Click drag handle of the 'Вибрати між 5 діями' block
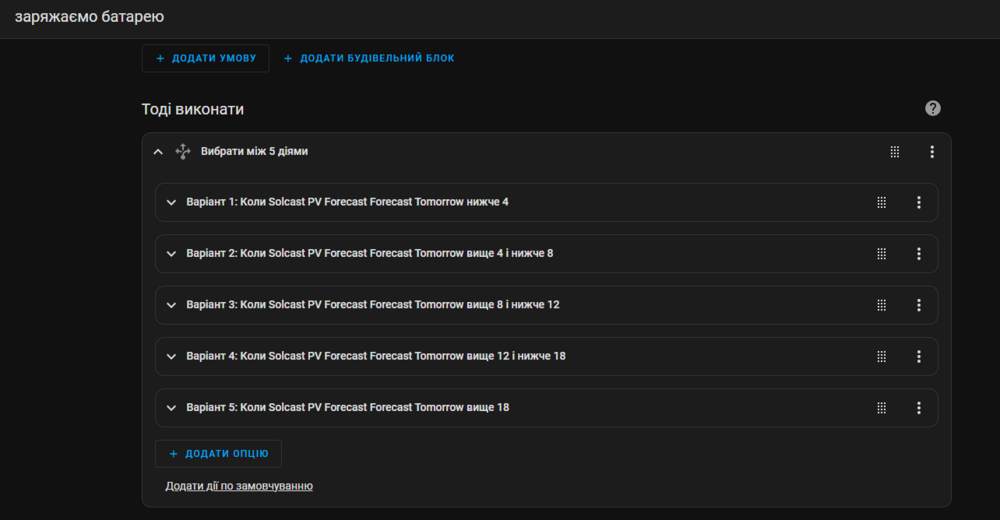The height and width of the screenshot is (520, 1000). (895, 152)
